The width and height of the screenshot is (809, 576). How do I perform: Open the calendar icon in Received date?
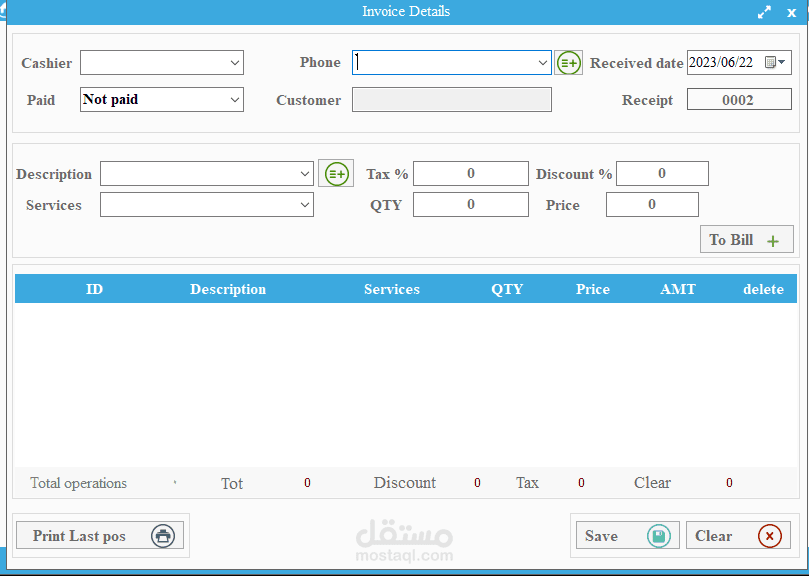(x=775, y=62)
